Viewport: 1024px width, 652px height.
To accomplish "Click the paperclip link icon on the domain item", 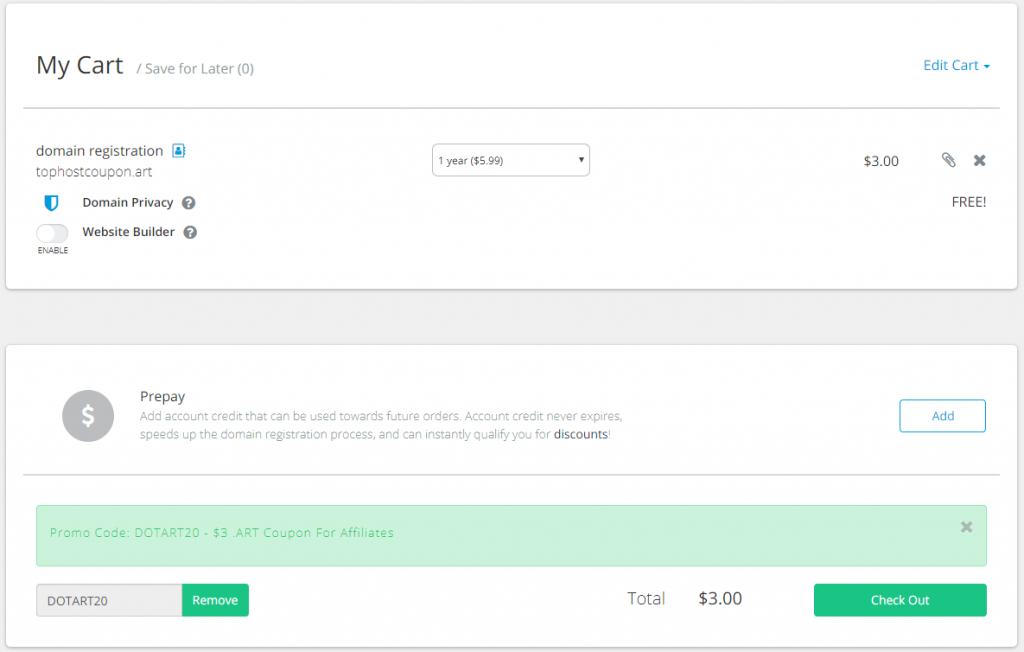I will [x=948, y=160].
